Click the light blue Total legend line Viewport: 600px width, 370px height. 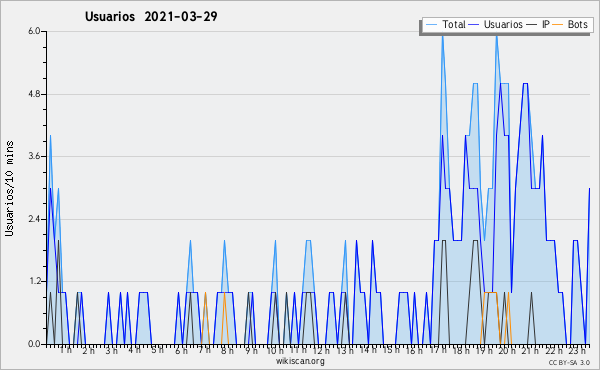[x=431, y=25]
